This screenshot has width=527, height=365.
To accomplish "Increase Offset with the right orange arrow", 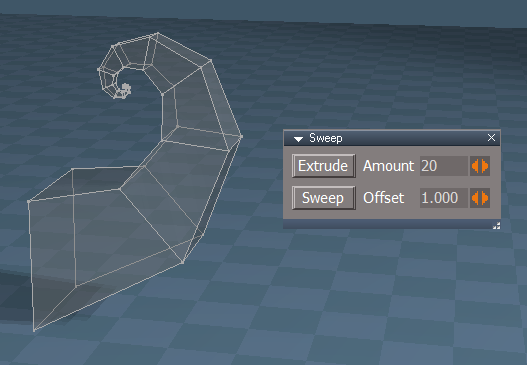I will pos(485,198).
